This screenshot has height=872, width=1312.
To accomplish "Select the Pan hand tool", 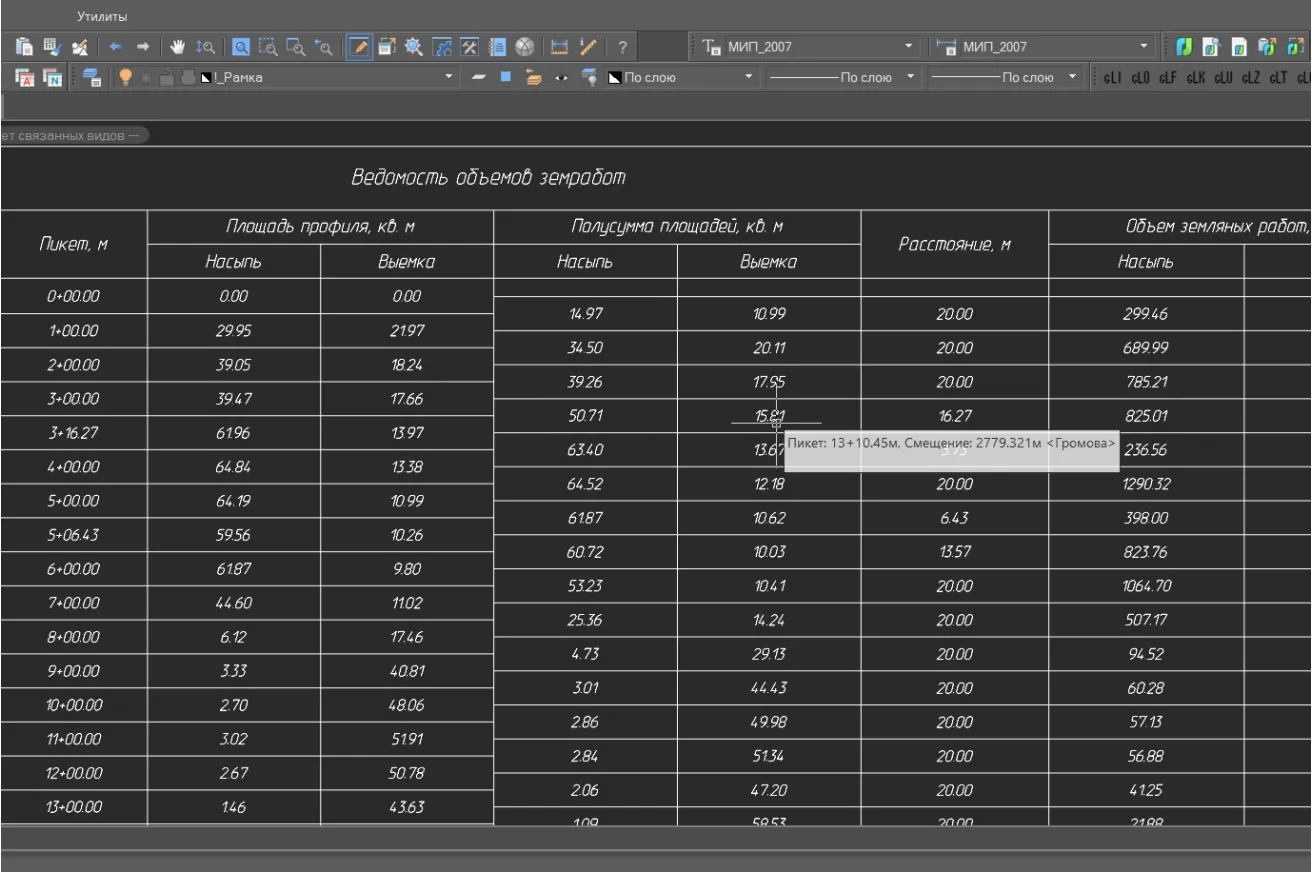I will point(178,47).
